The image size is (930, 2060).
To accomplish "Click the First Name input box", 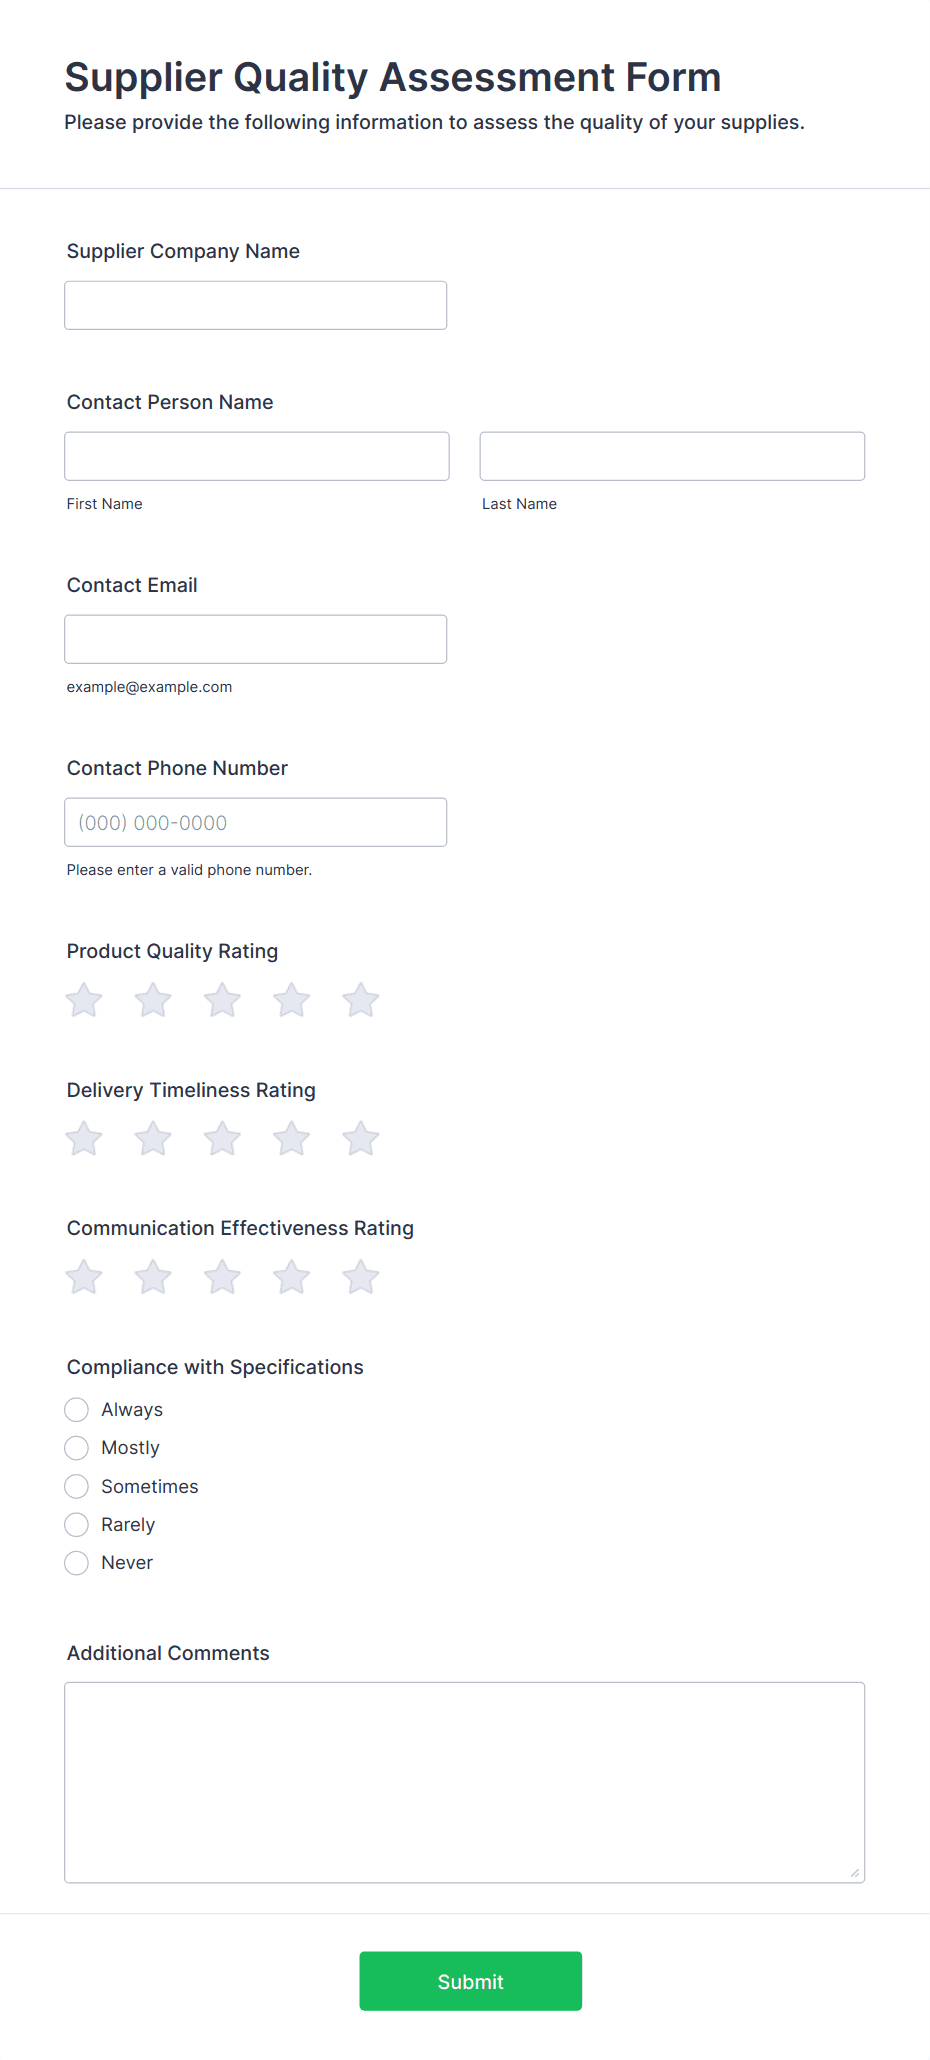I will pyautogui.click(x=257, y=456).
